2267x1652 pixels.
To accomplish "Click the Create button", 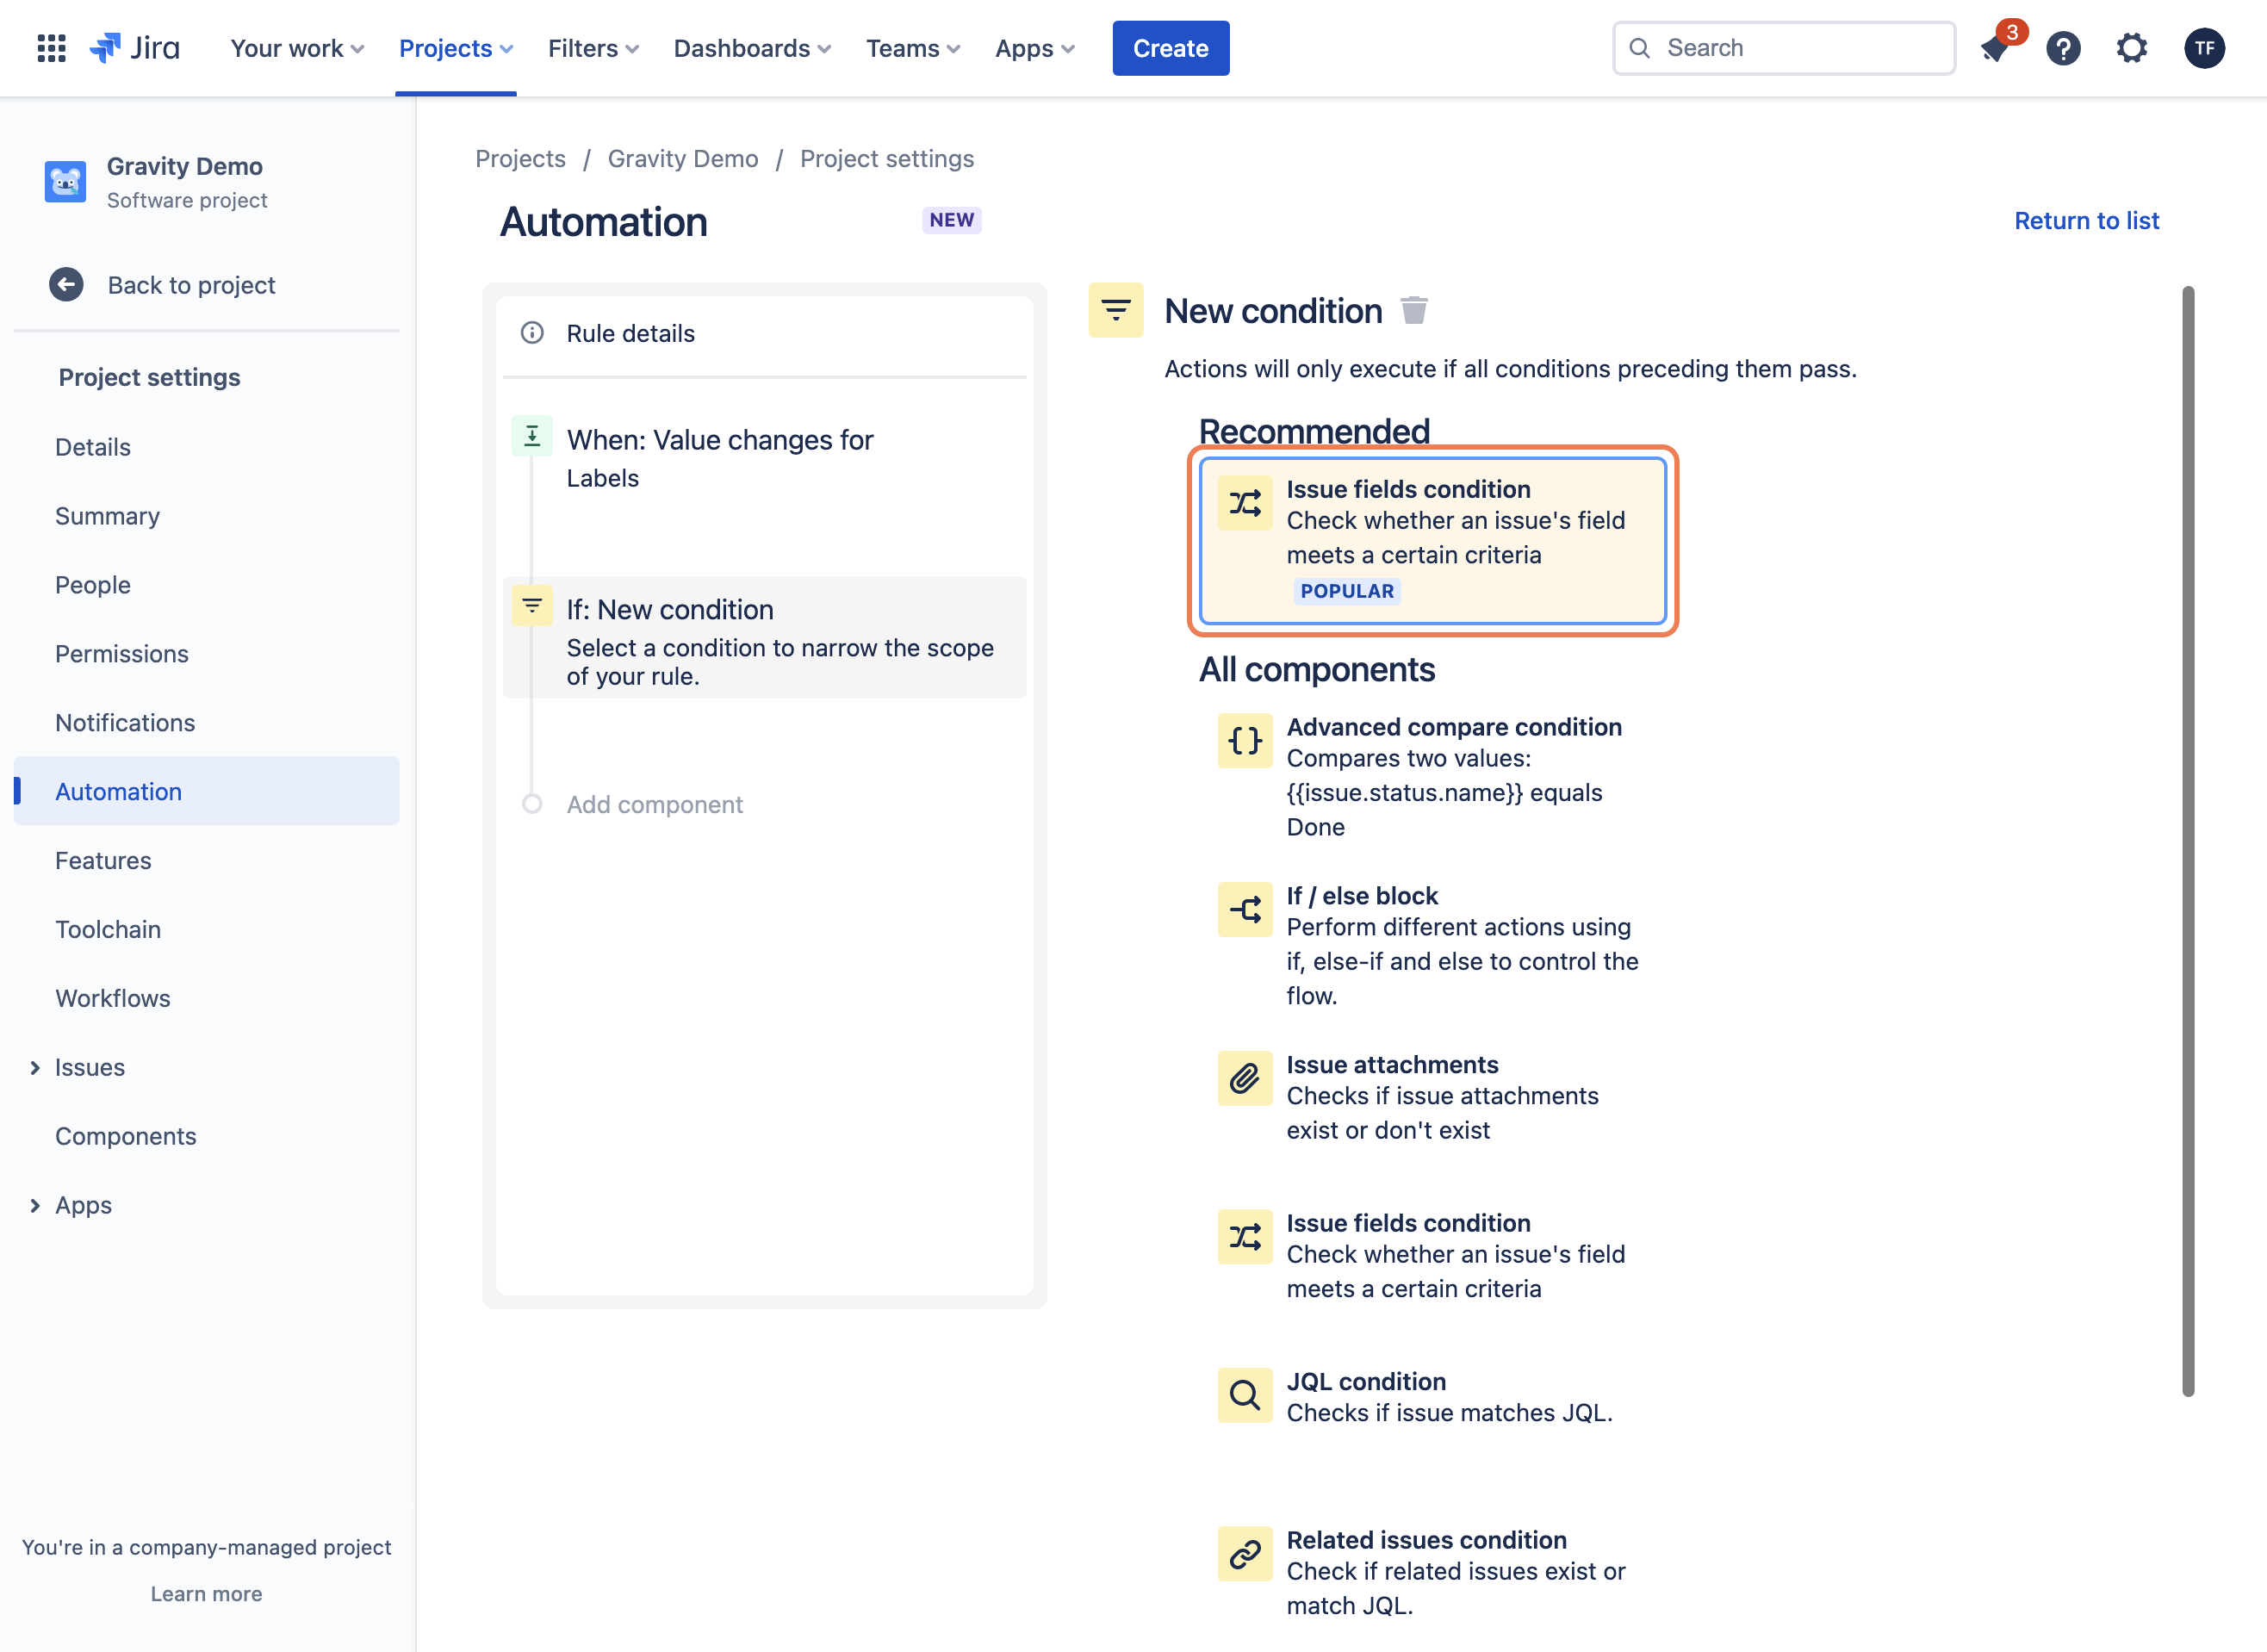I will pos(1171,48).
